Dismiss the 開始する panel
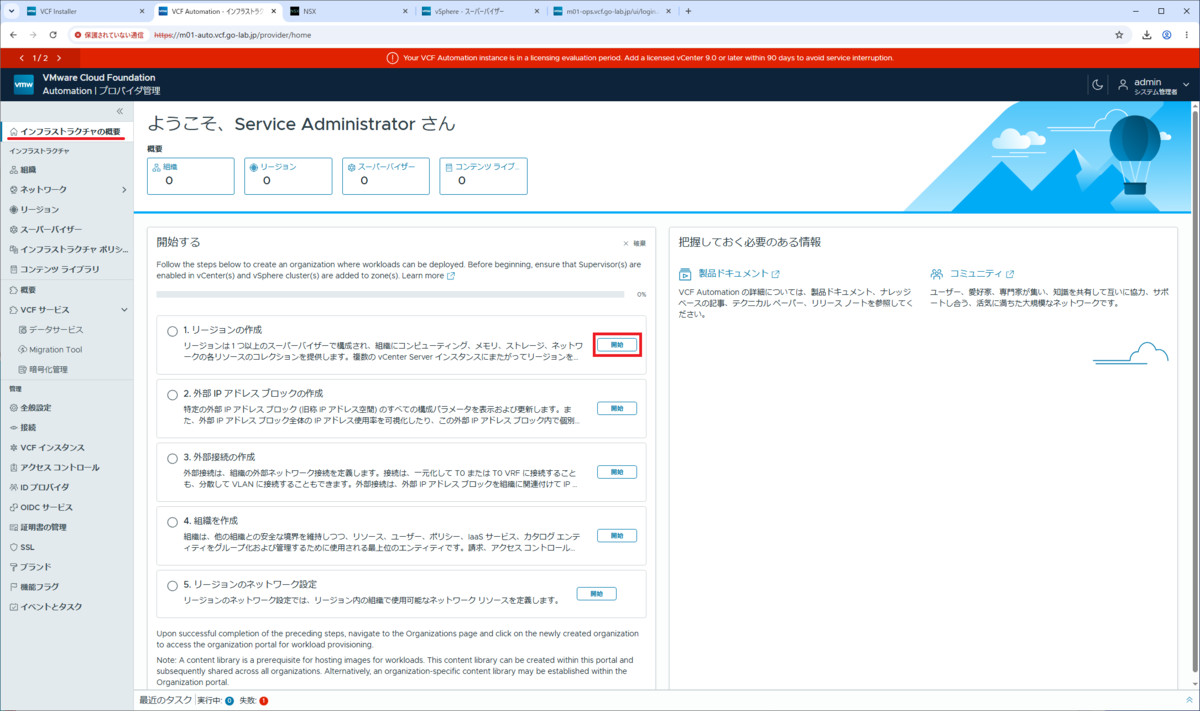The width and height of the screenshot is (1200, 711). (634, 243)
